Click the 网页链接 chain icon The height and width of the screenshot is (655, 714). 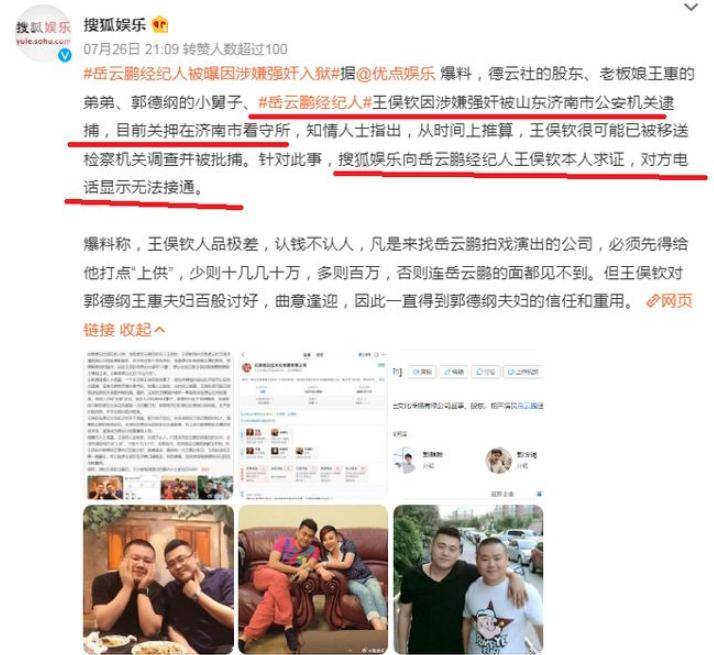coord(653,301)
